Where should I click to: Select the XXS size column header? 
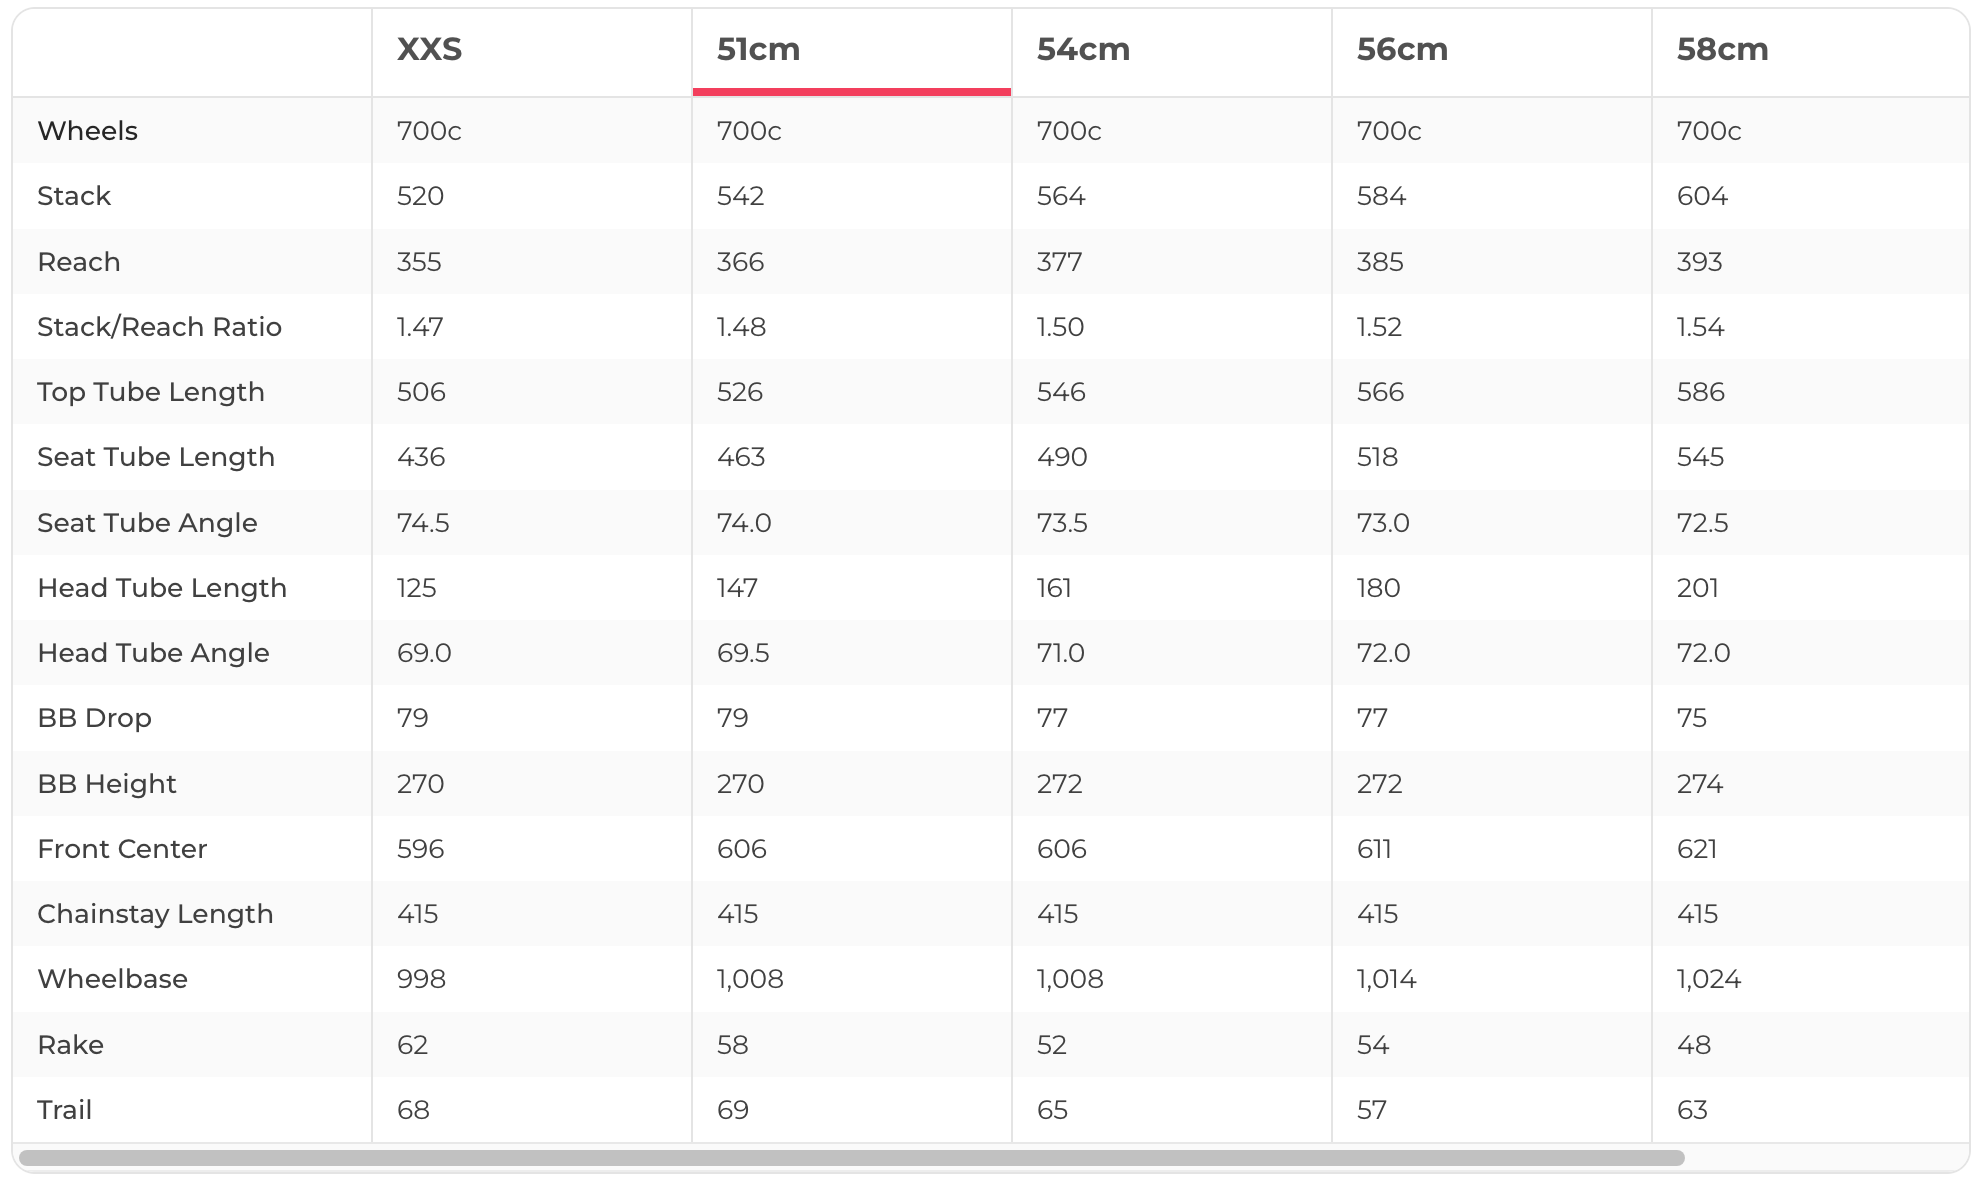(x=430, y=50)
